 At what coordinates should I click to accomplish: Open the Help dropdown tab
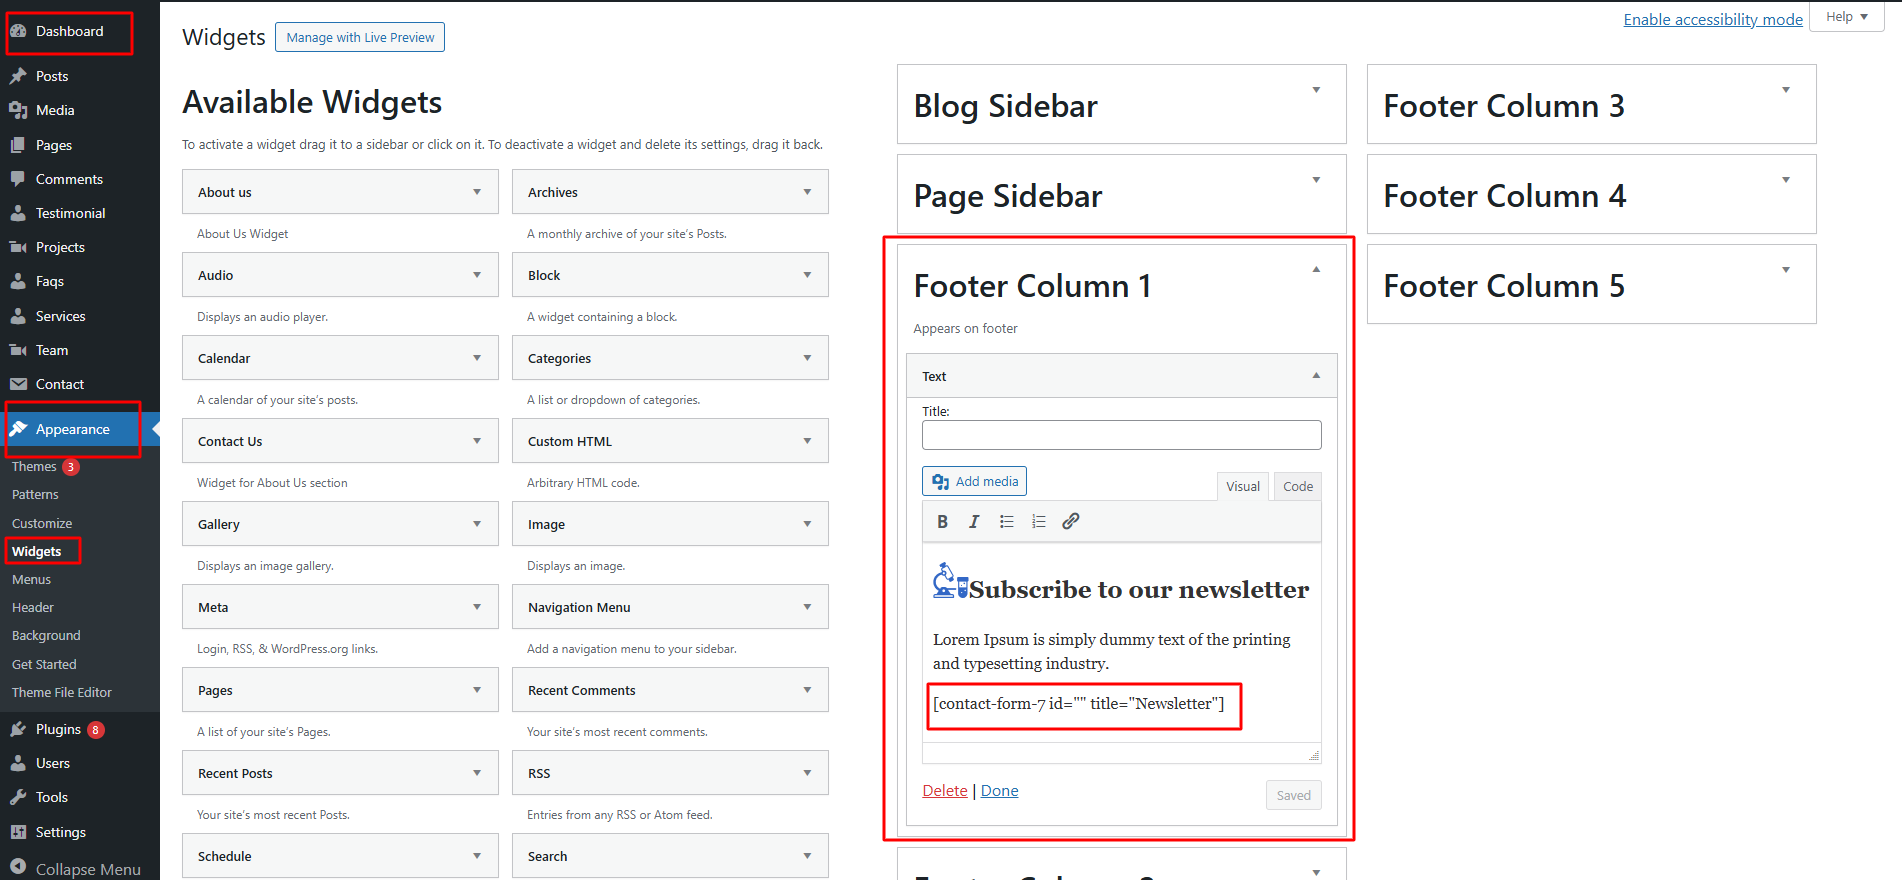[1846, 17]
